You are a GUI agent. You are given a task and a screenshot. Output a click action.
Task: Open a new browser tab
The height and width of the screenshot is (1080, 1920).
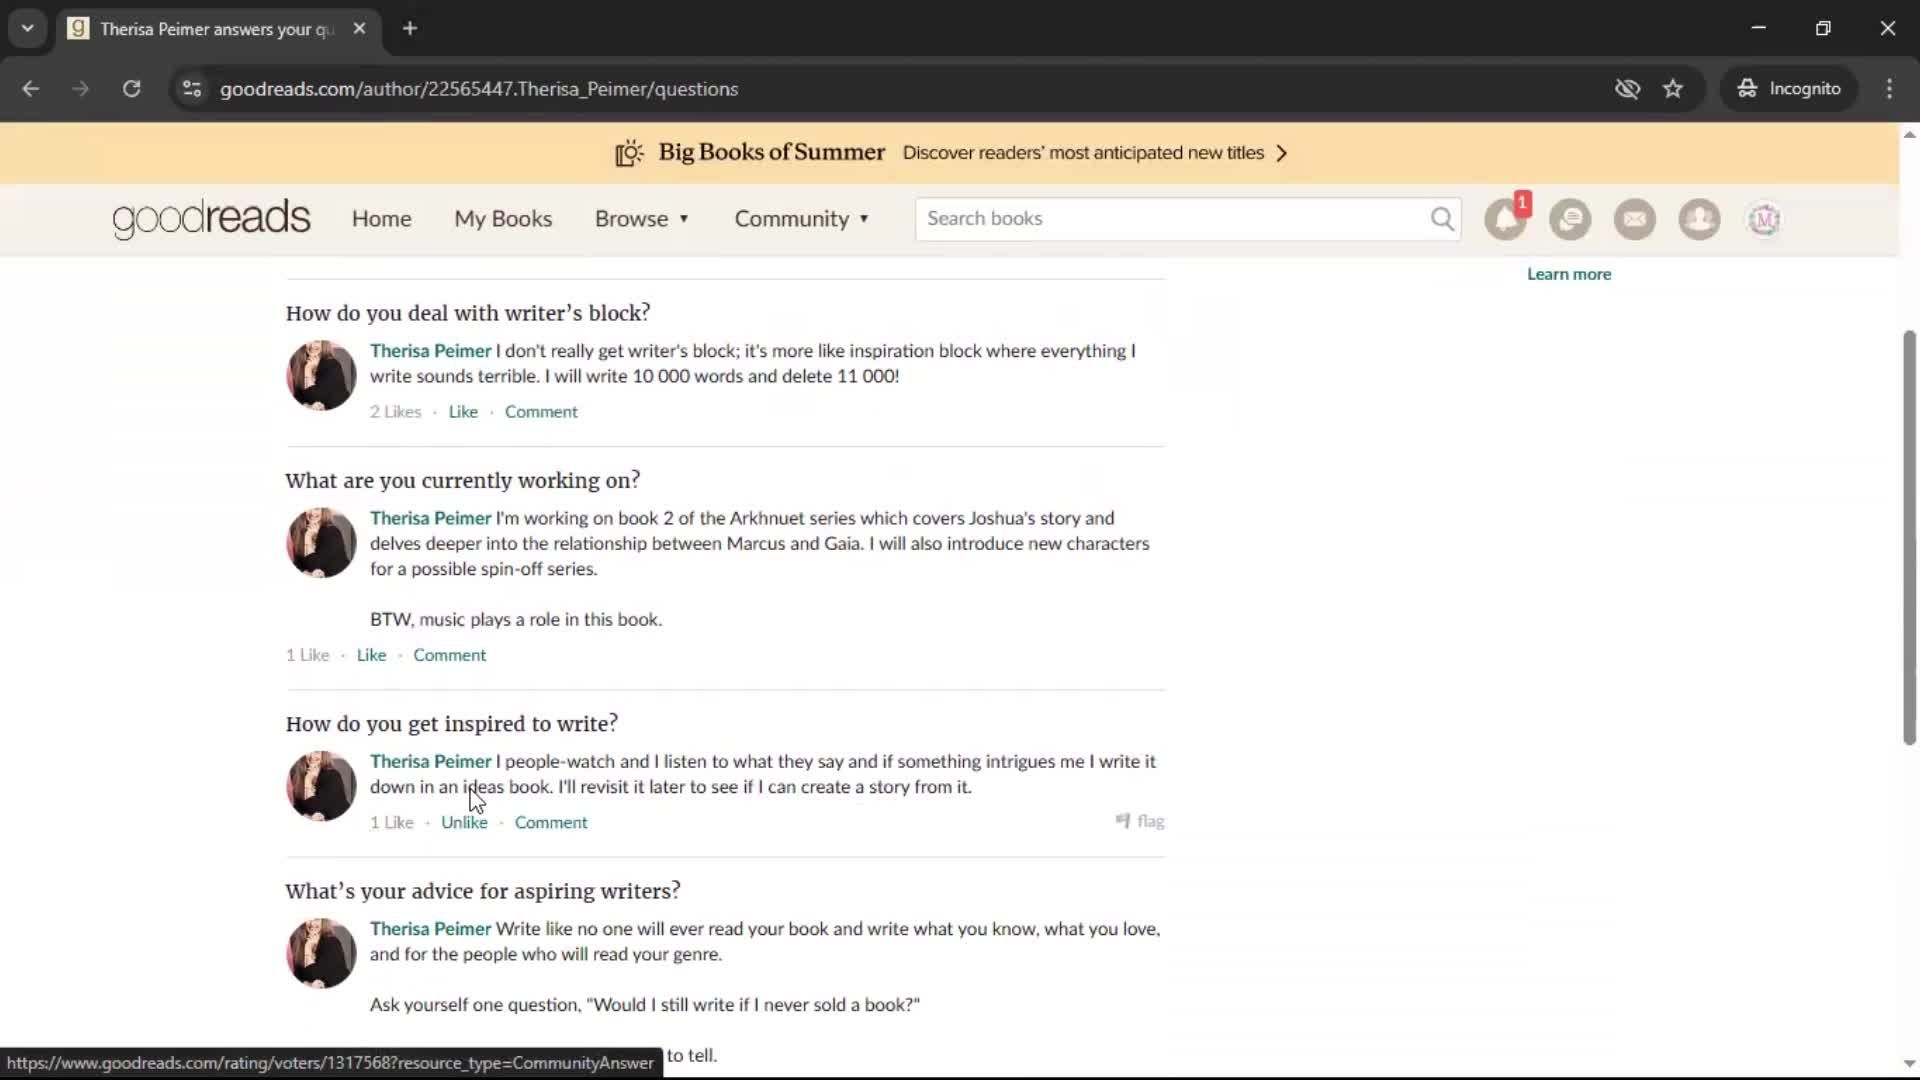pyautogui.click(x=410, y=29)
